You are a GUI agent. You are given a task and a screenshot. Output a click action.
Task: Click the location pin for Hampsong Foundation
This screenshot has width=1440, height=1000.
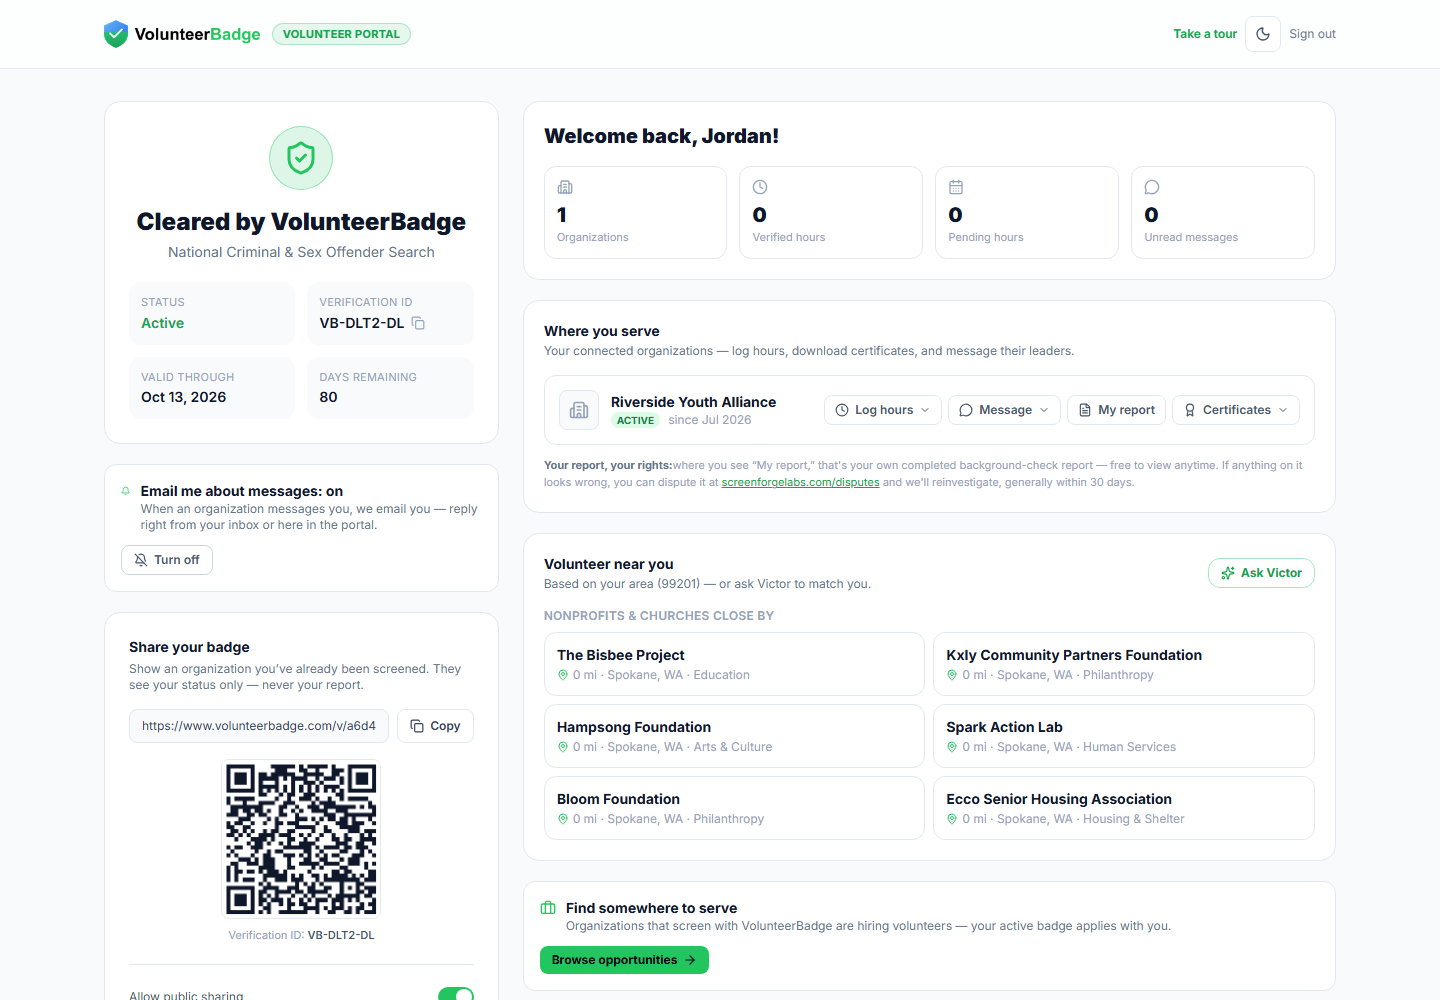pyautogui.click(x=563, y=747)
